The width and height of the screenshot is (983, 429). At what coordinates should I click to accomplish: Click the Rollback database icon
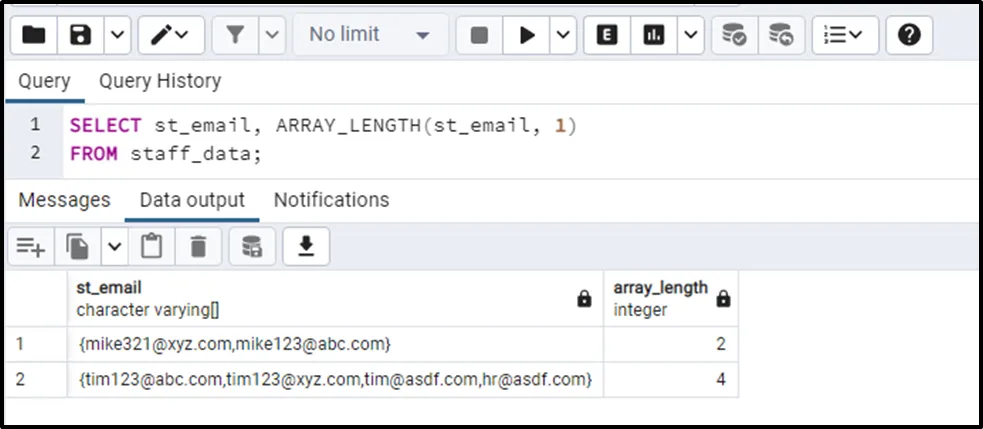[x=781, y=36]
